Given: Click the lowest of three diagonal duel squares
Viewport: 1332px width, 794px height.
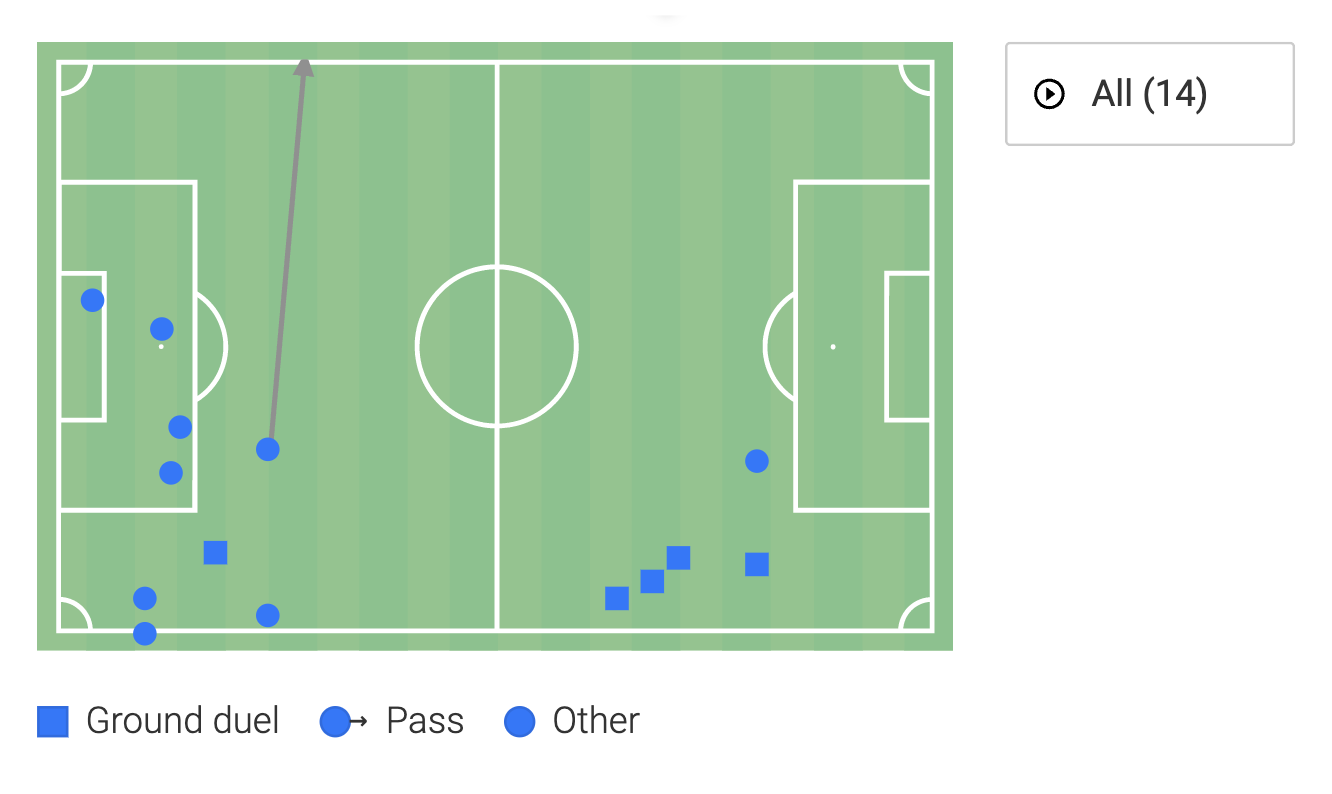Looking at the screenshot, I should click(617, 598).
